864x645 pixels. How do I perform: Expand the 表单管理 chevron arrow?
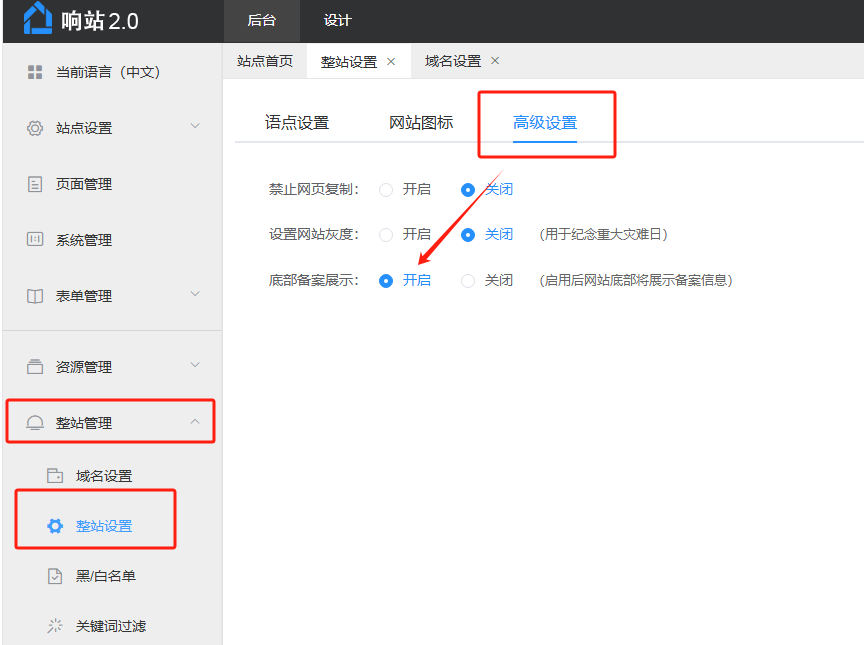point(195,294)
